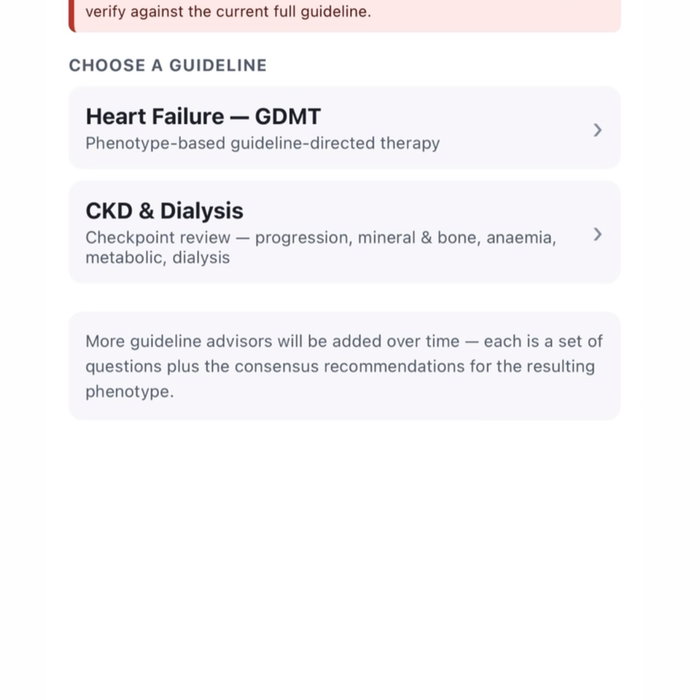The width and height of the screenshot is (700, 700).
Task: Click the 'metabolic, dialysis' line in CKD card
Action: tap(158, 258)
